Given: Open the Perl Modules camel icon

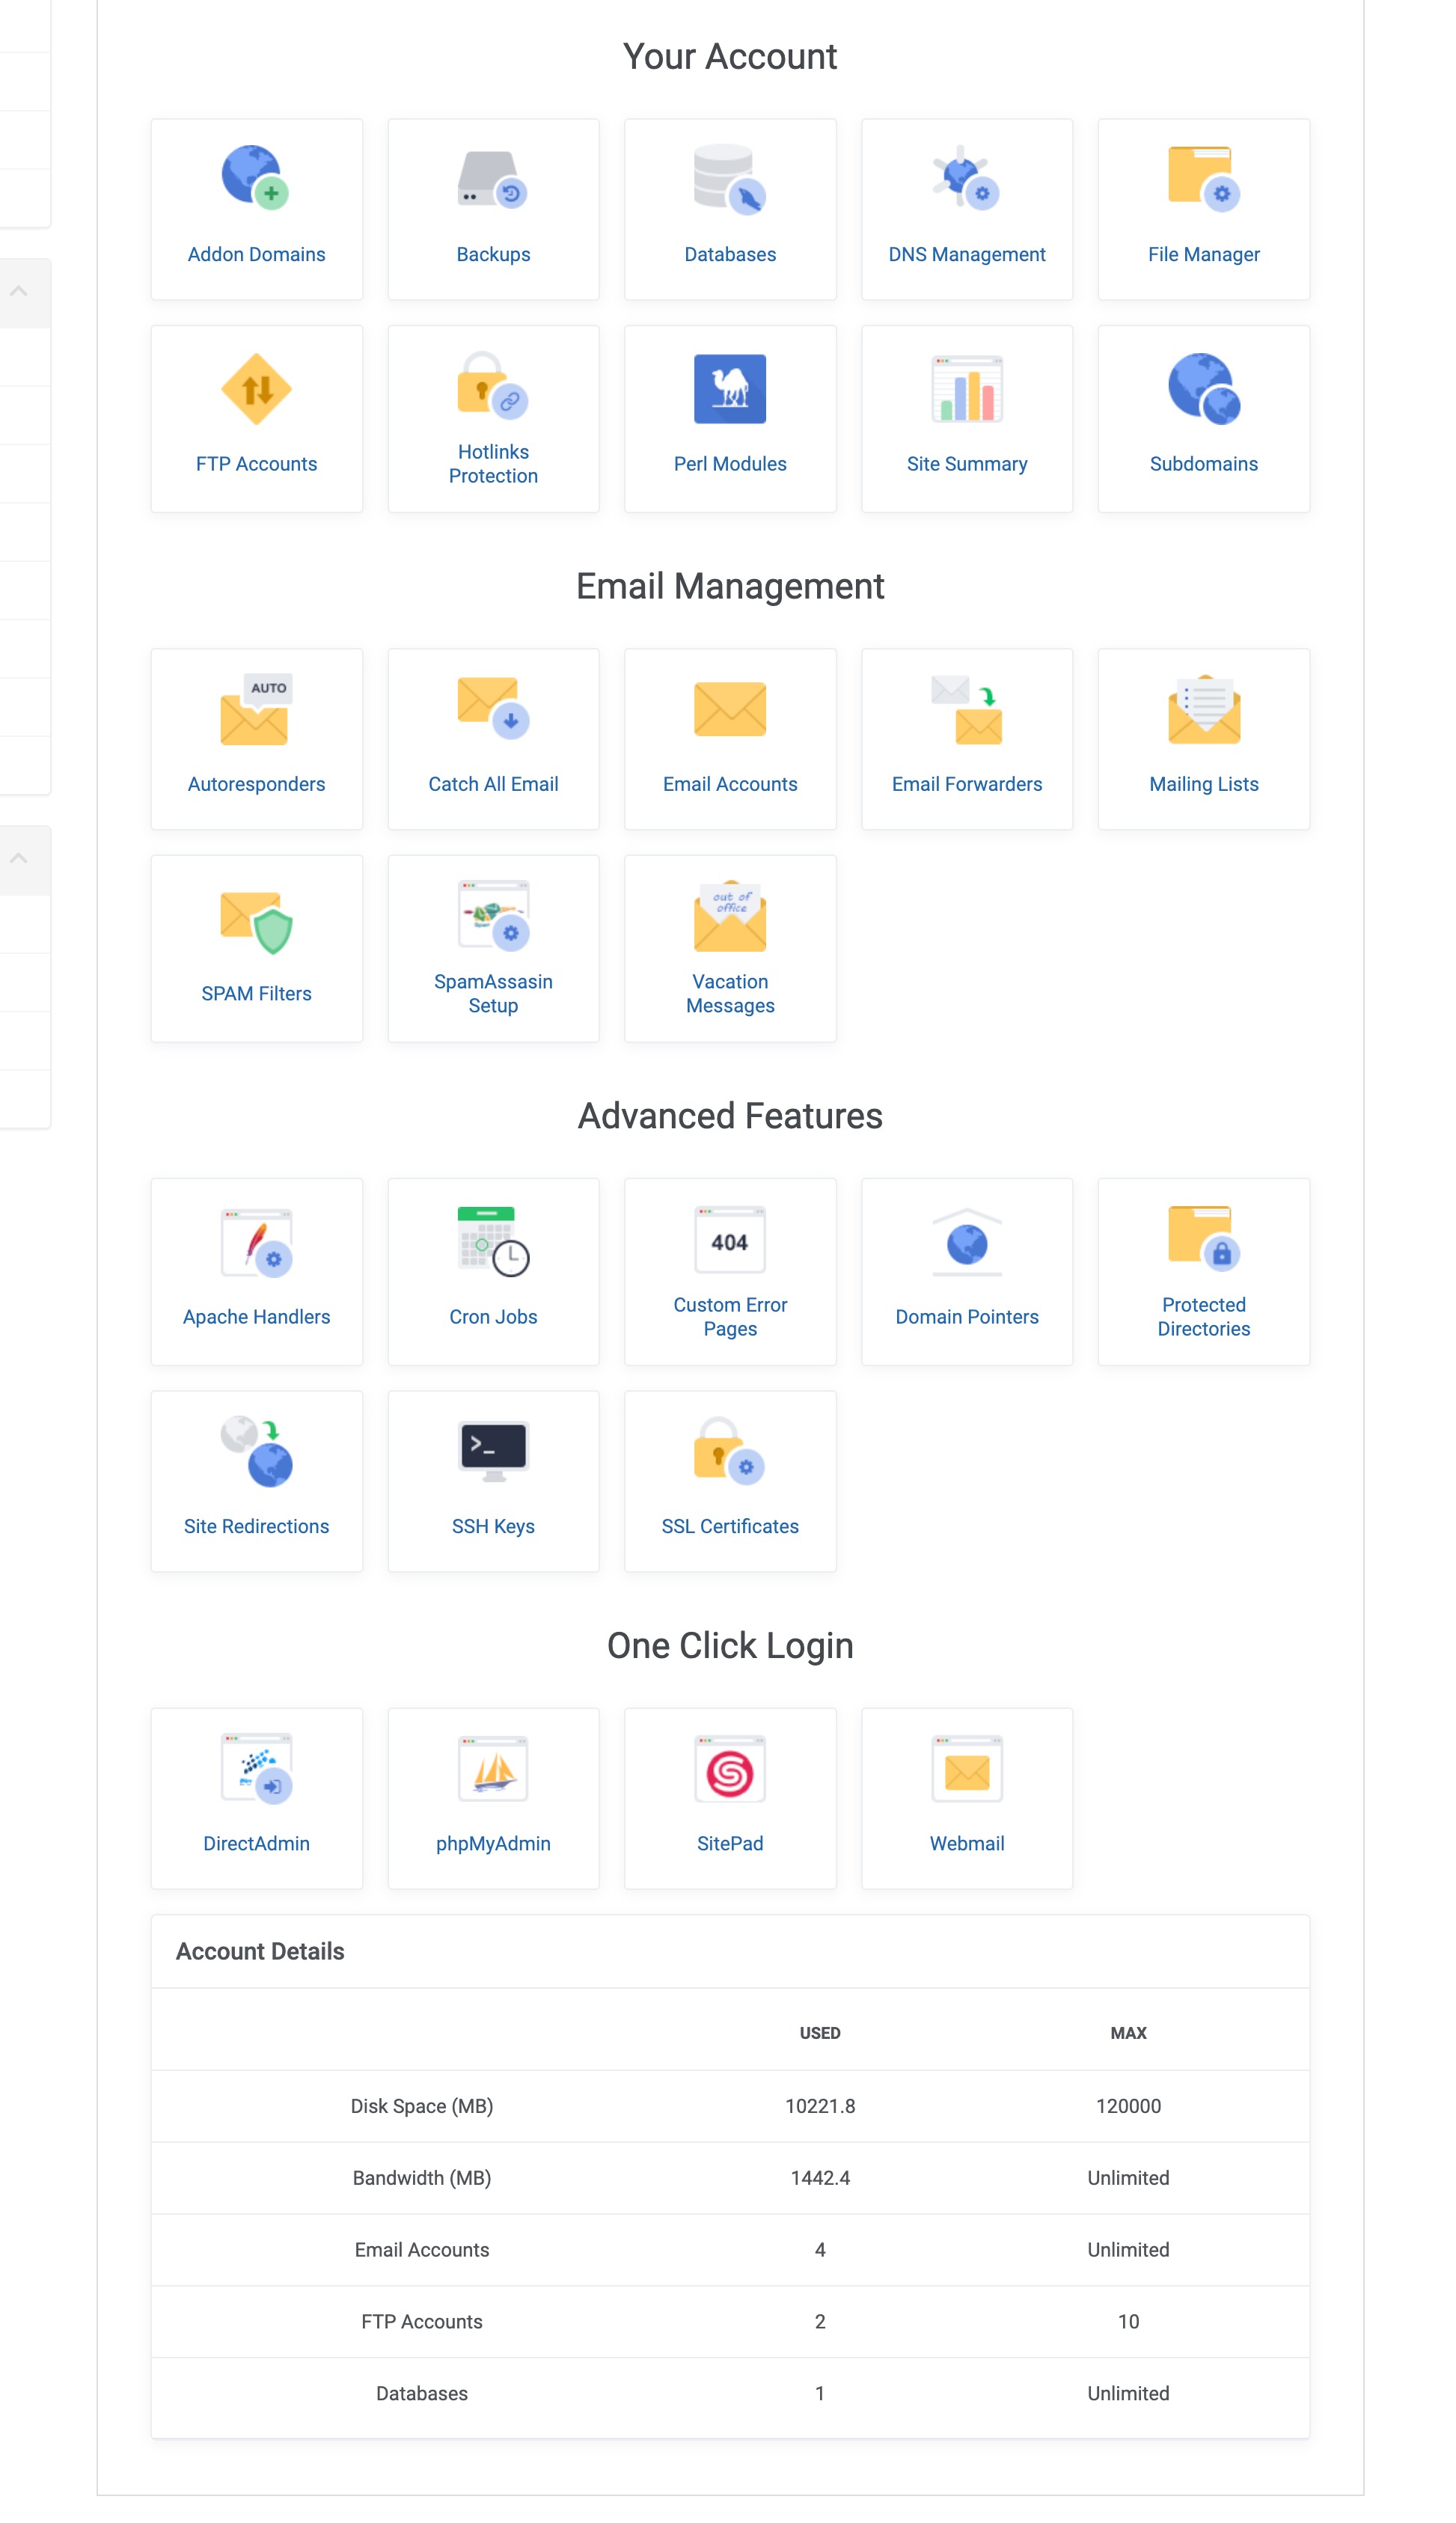Looking at the screenshot, I should [729, 389].
